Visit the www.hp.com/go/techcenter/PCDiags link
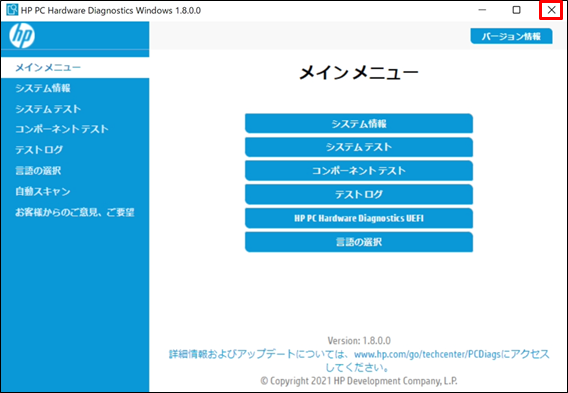 click(x=428, y=354)
